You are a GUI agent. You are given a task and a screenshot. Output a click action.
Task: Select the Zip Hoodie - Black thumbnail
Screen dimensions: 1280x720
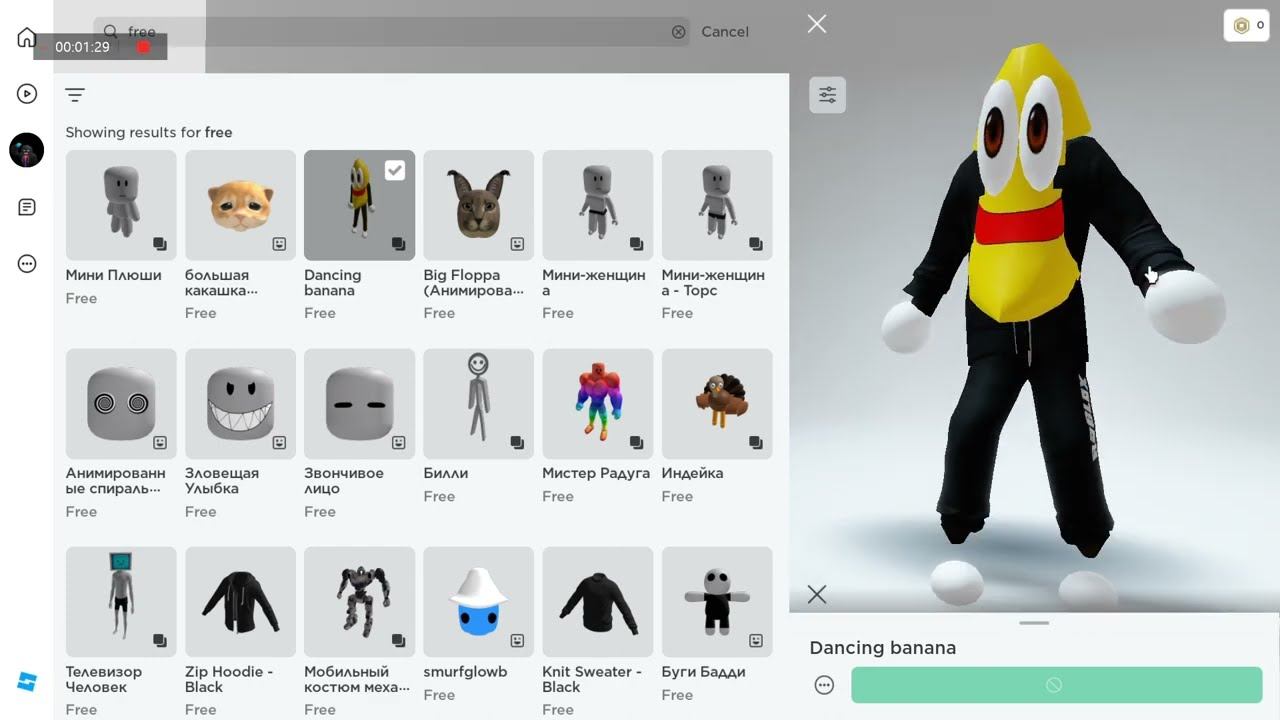click(x=240, y=602)
